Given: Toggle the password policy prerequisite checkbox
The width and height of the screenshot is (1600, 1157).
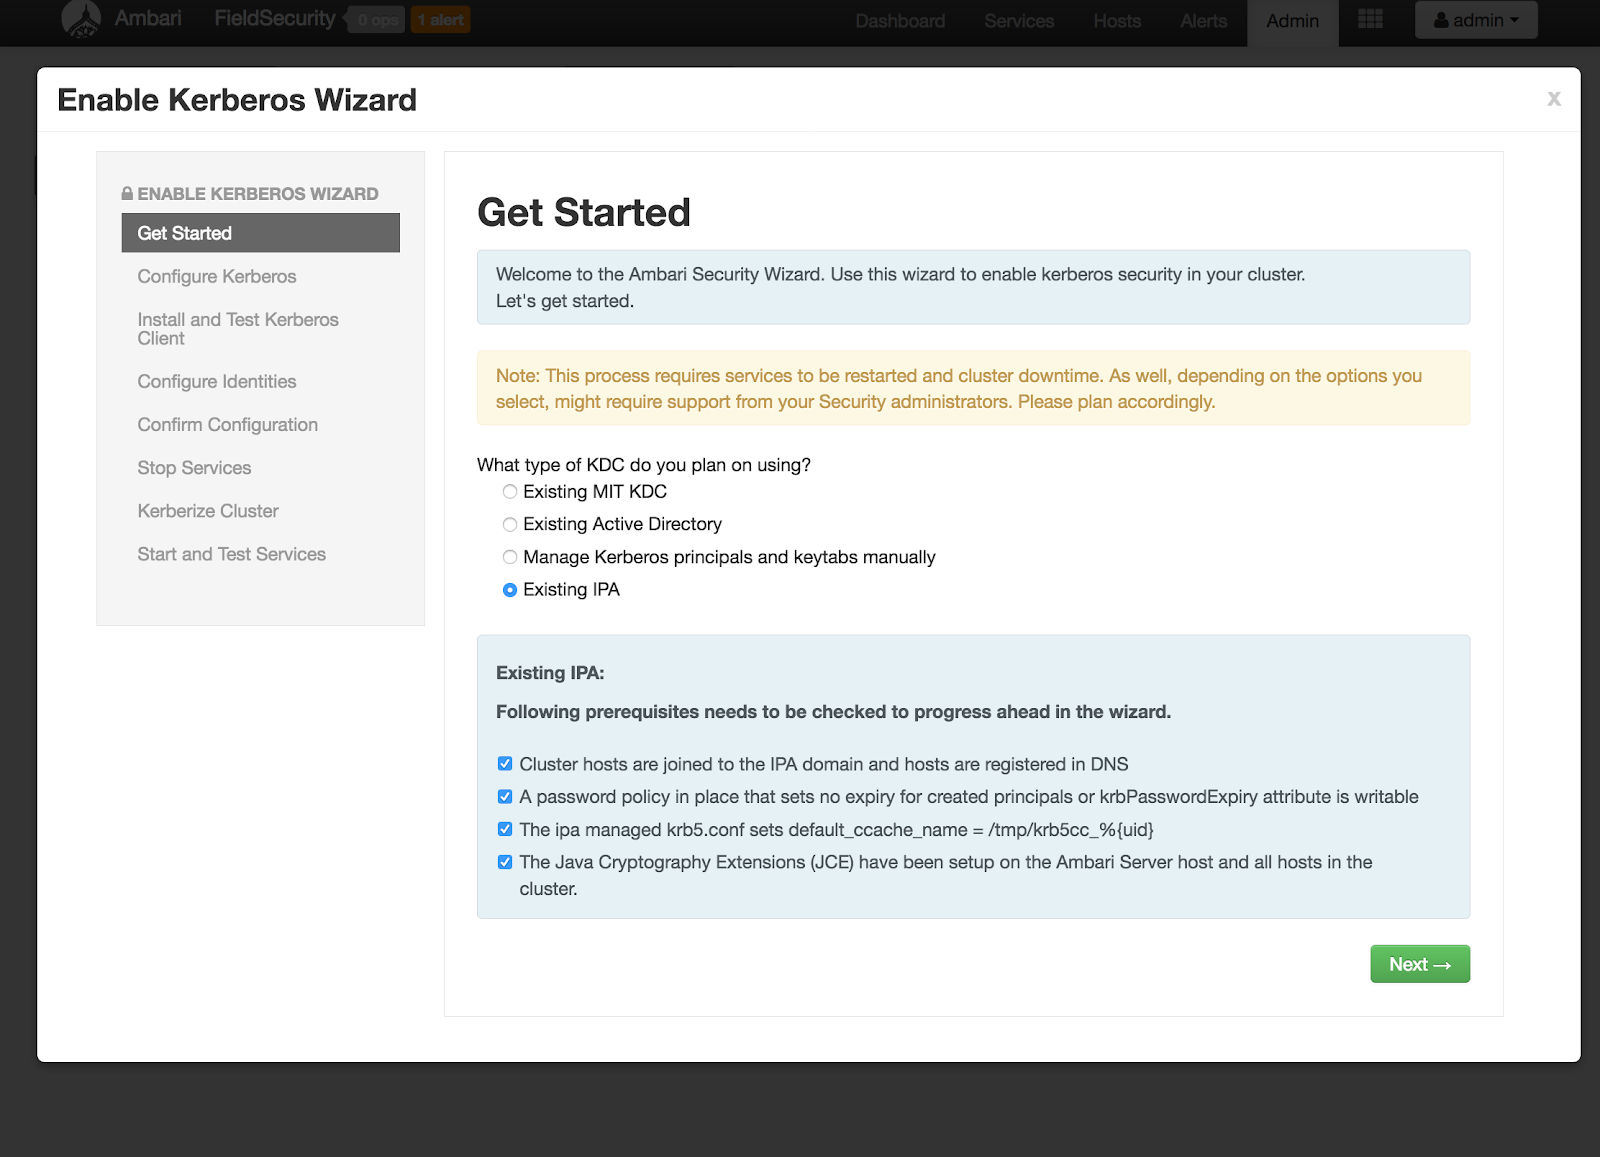Looking at the screenshot, I should coord(505,797).
